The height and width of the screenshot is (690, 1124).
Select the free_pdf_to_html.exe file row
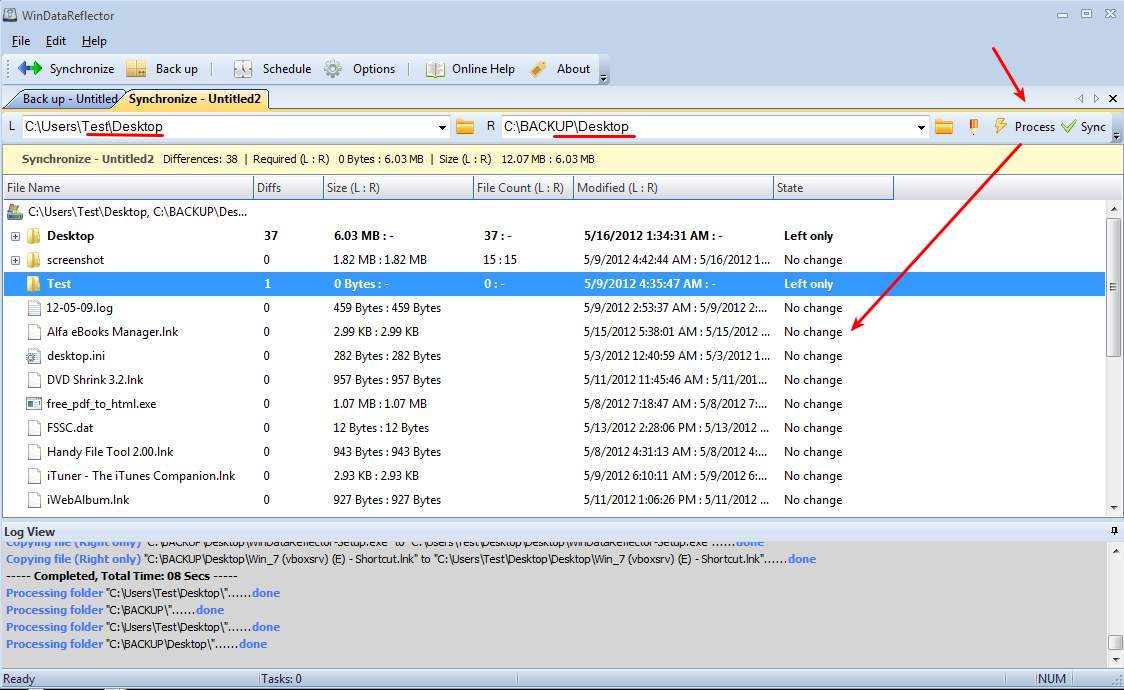101,404
